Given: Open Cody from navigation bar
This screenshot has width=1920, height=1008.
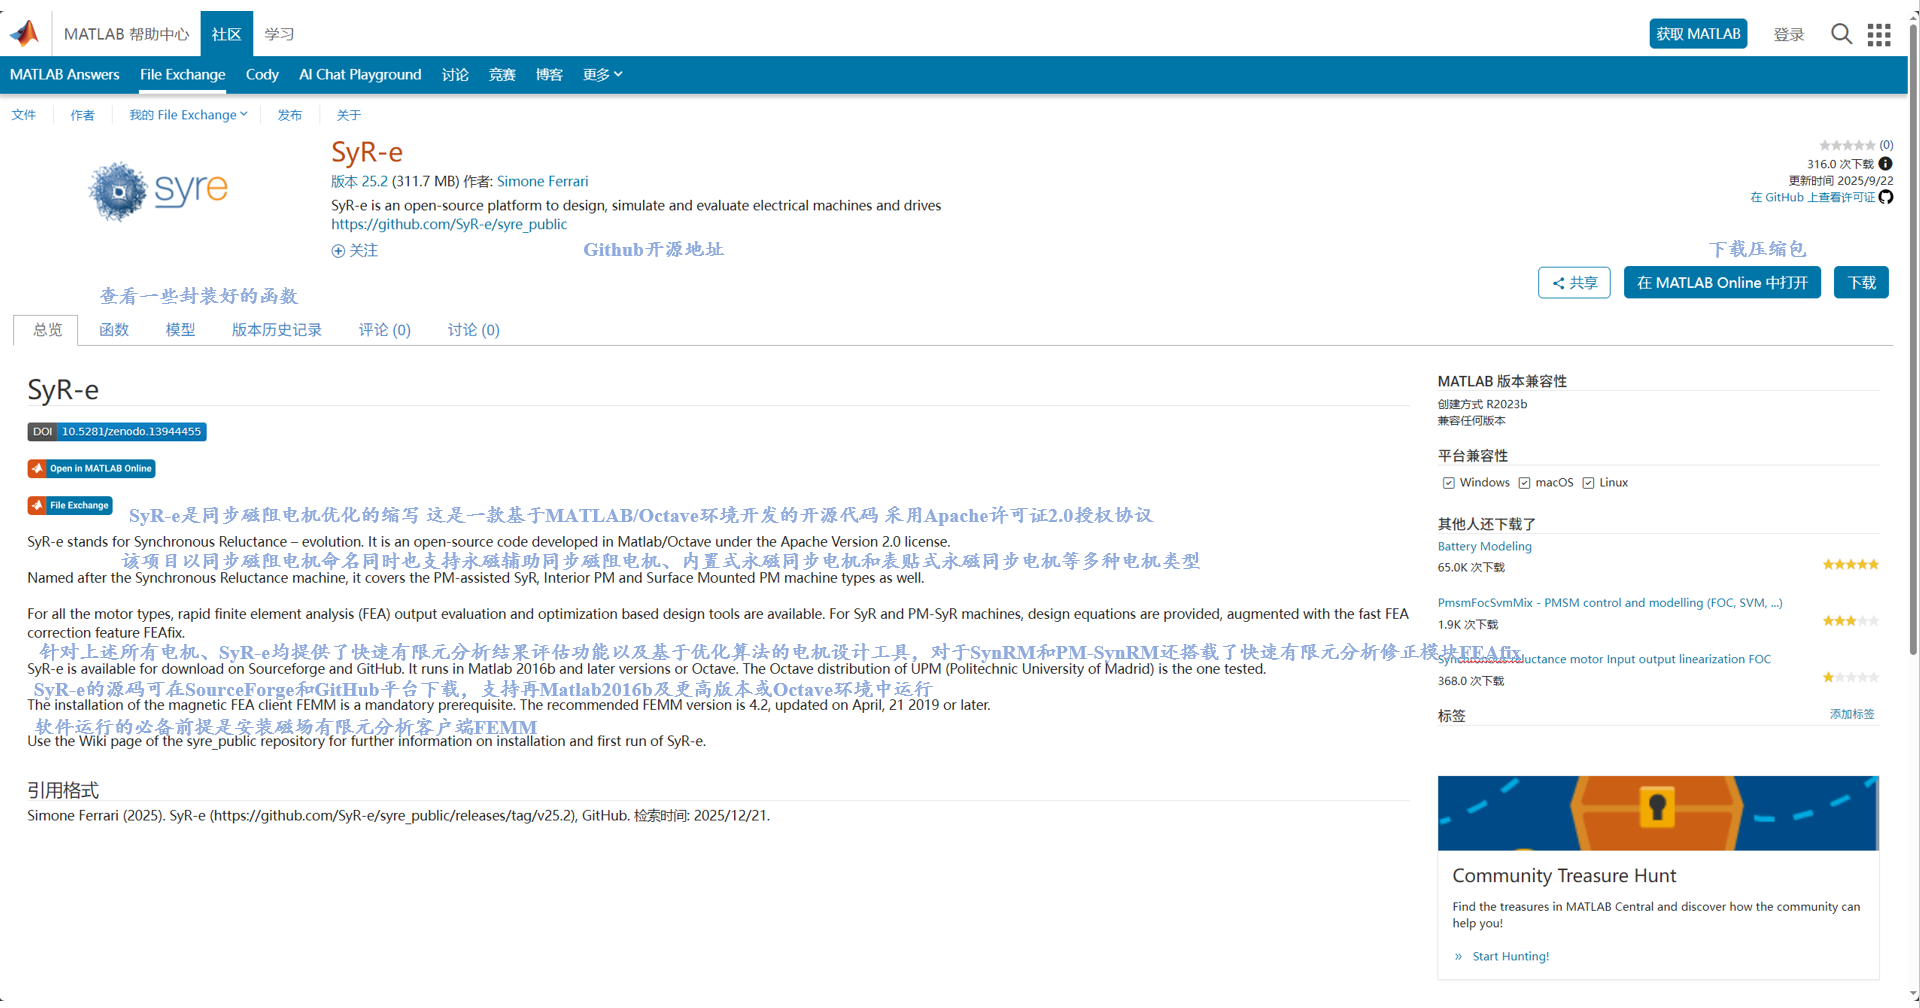Looking at the screenshot, I should (x=262, y=75).
